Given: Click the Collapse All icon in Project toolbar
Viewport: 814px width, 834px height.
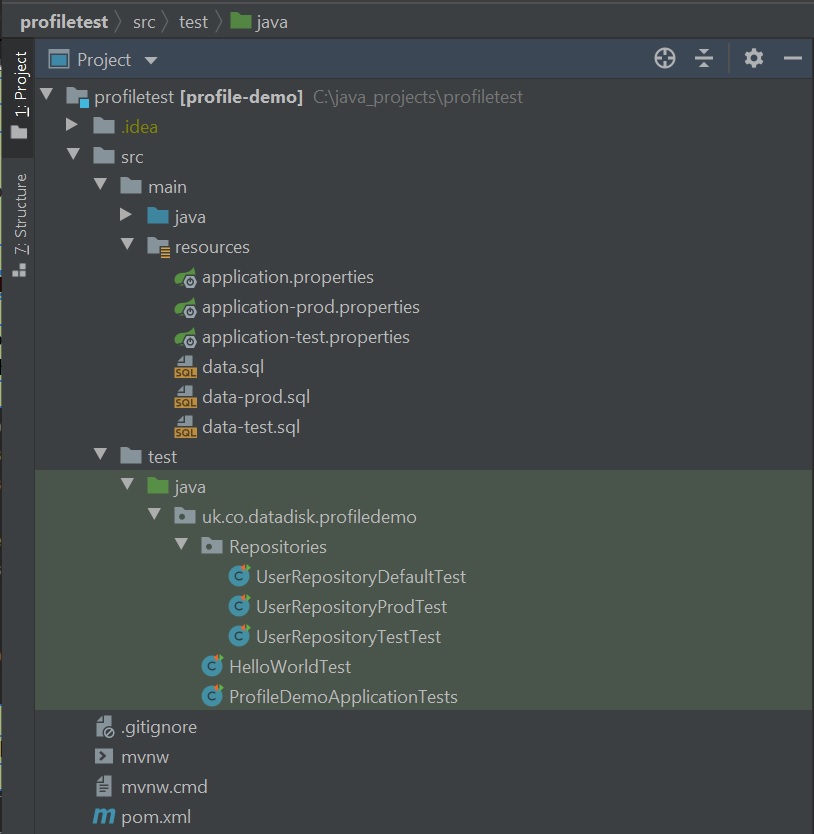Looking at the screenshot, I should 704,59.
